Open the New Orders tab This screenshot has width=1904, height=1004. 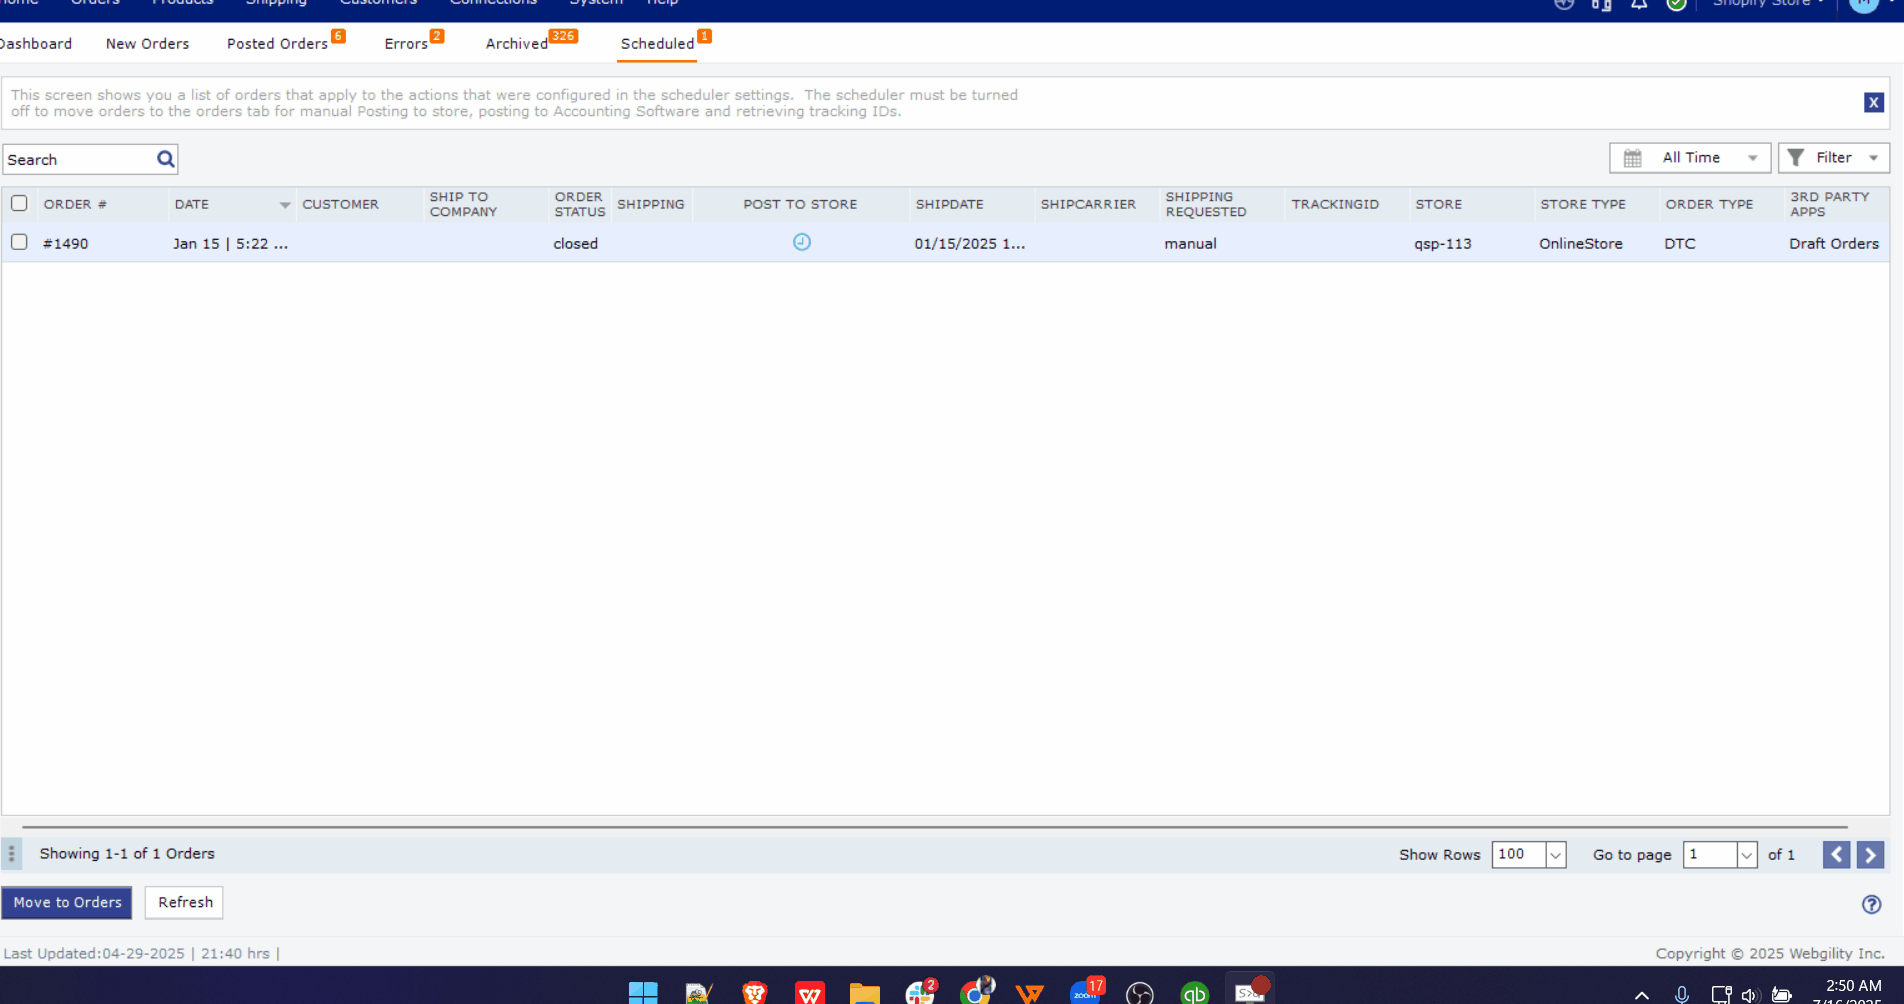click(x=147, y=44)
